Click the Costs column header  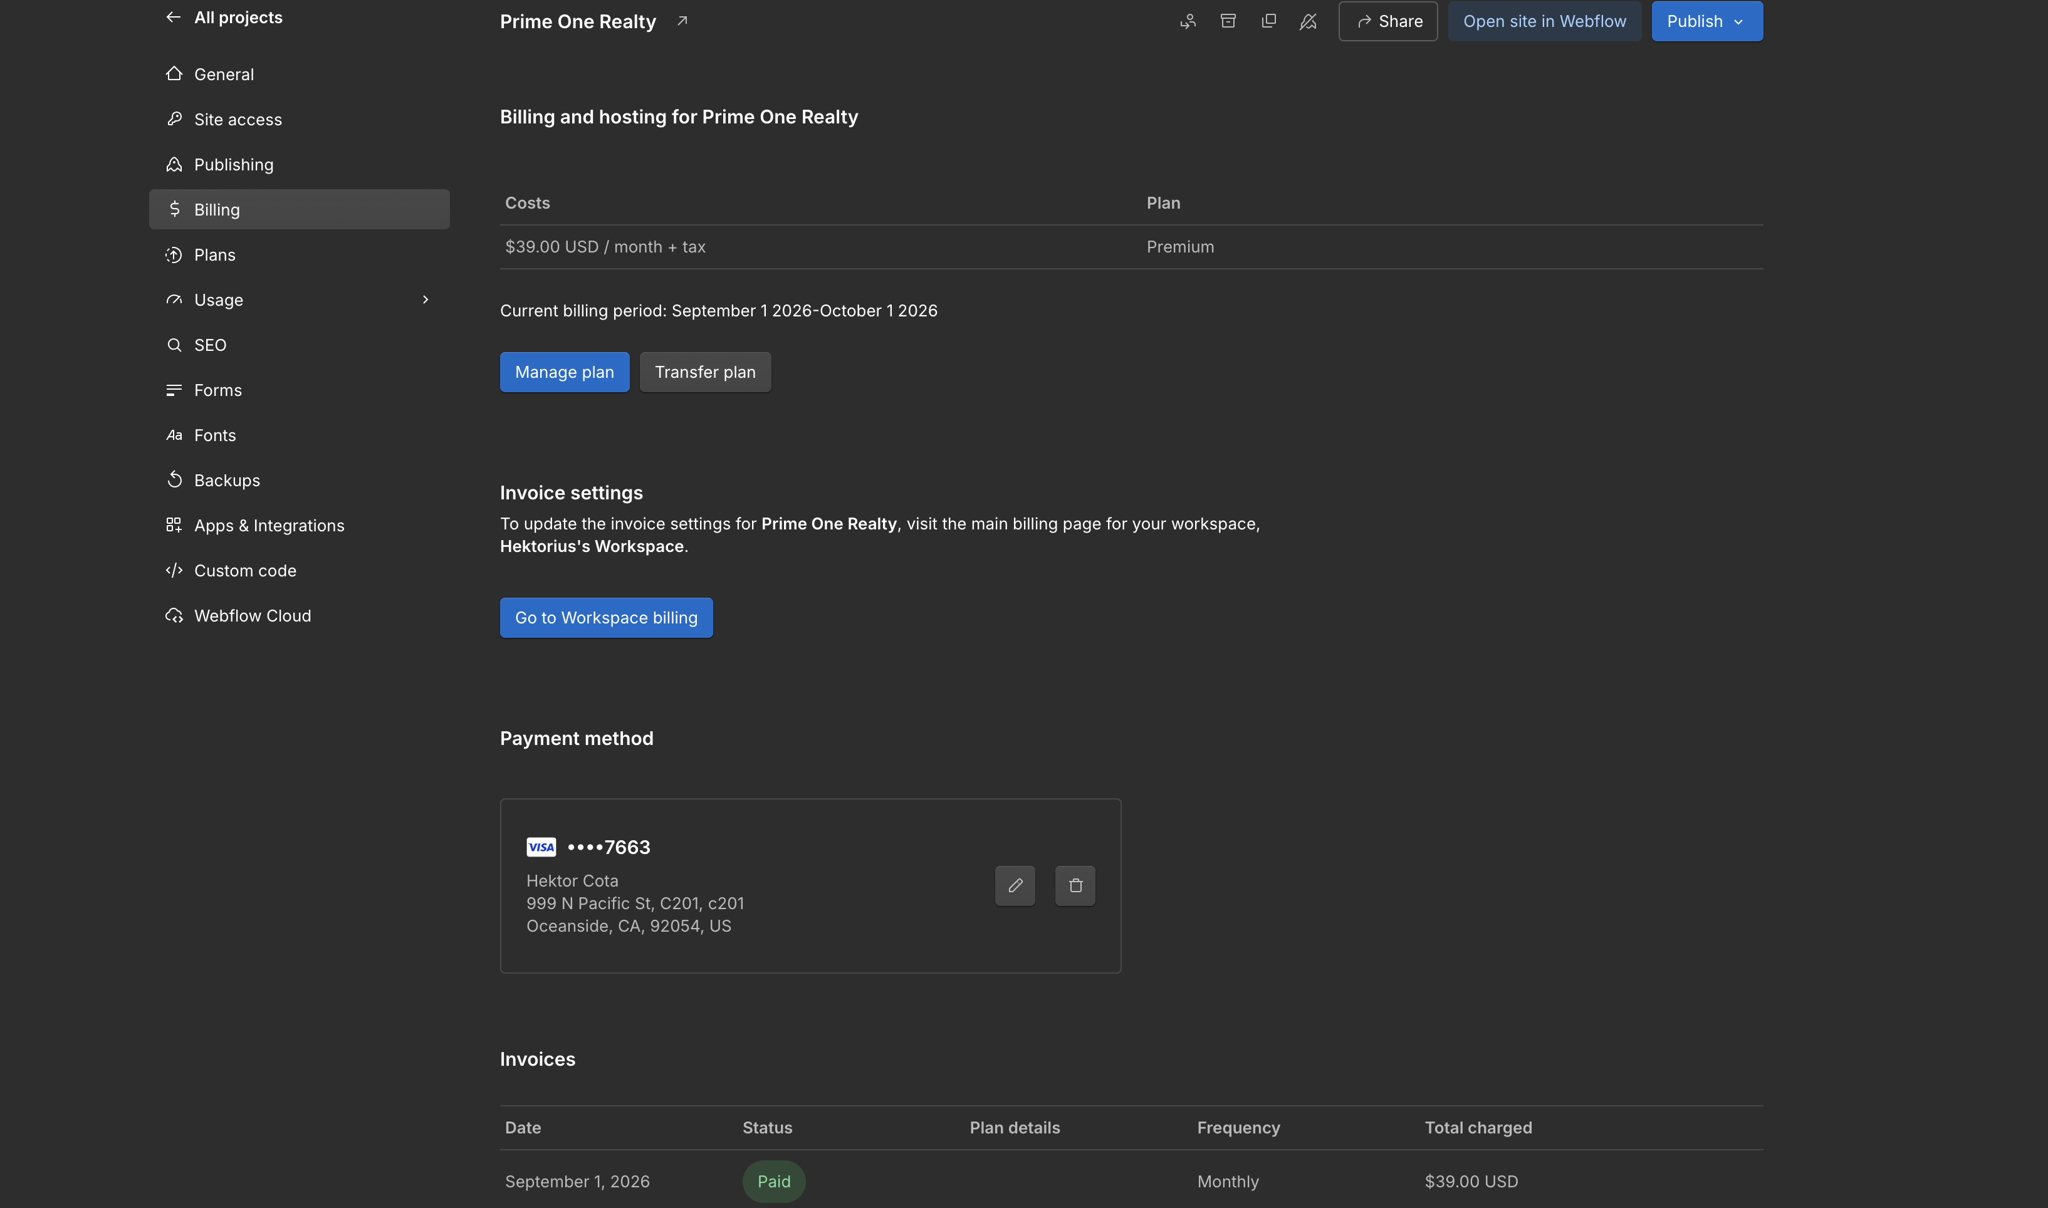(527, 202)
